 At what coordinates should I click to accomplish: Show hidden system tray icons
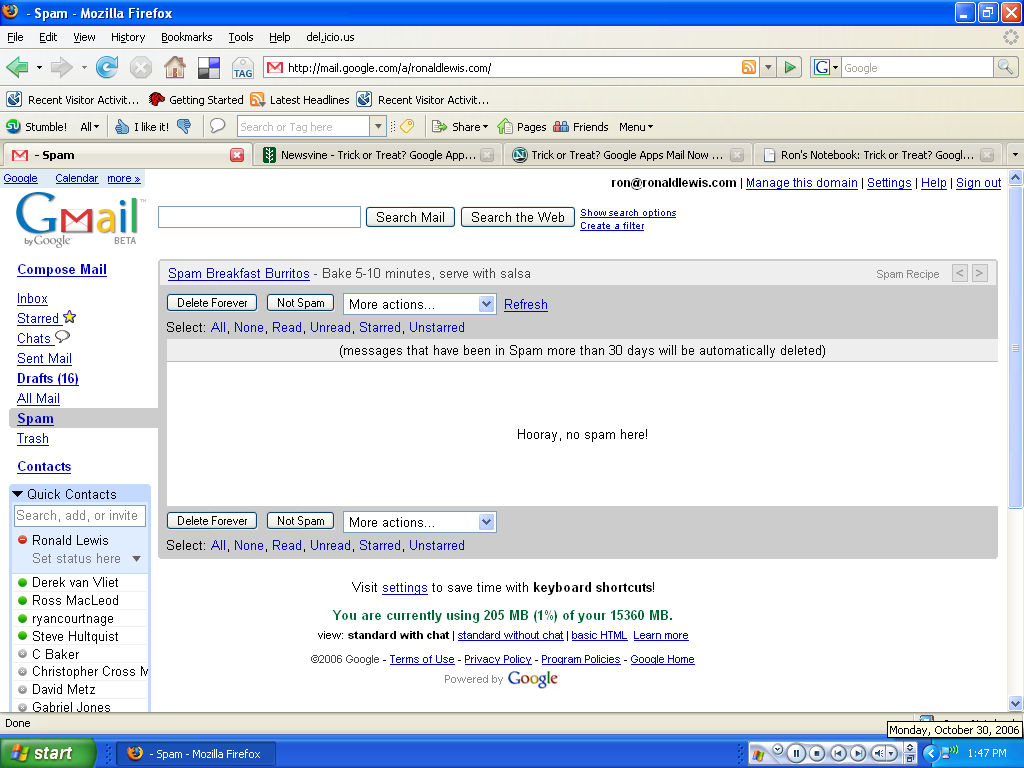(931, 753)
